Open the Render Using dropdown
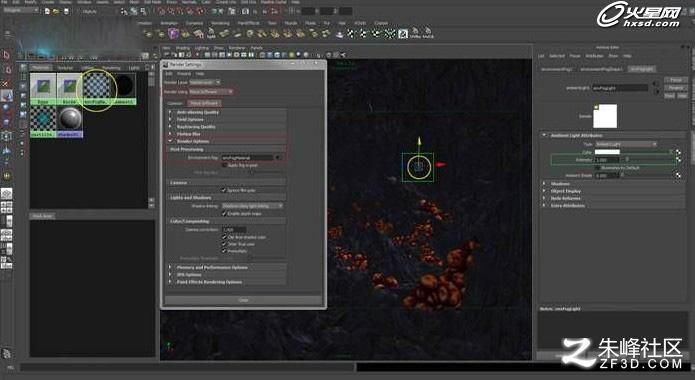 pos(211,91)
